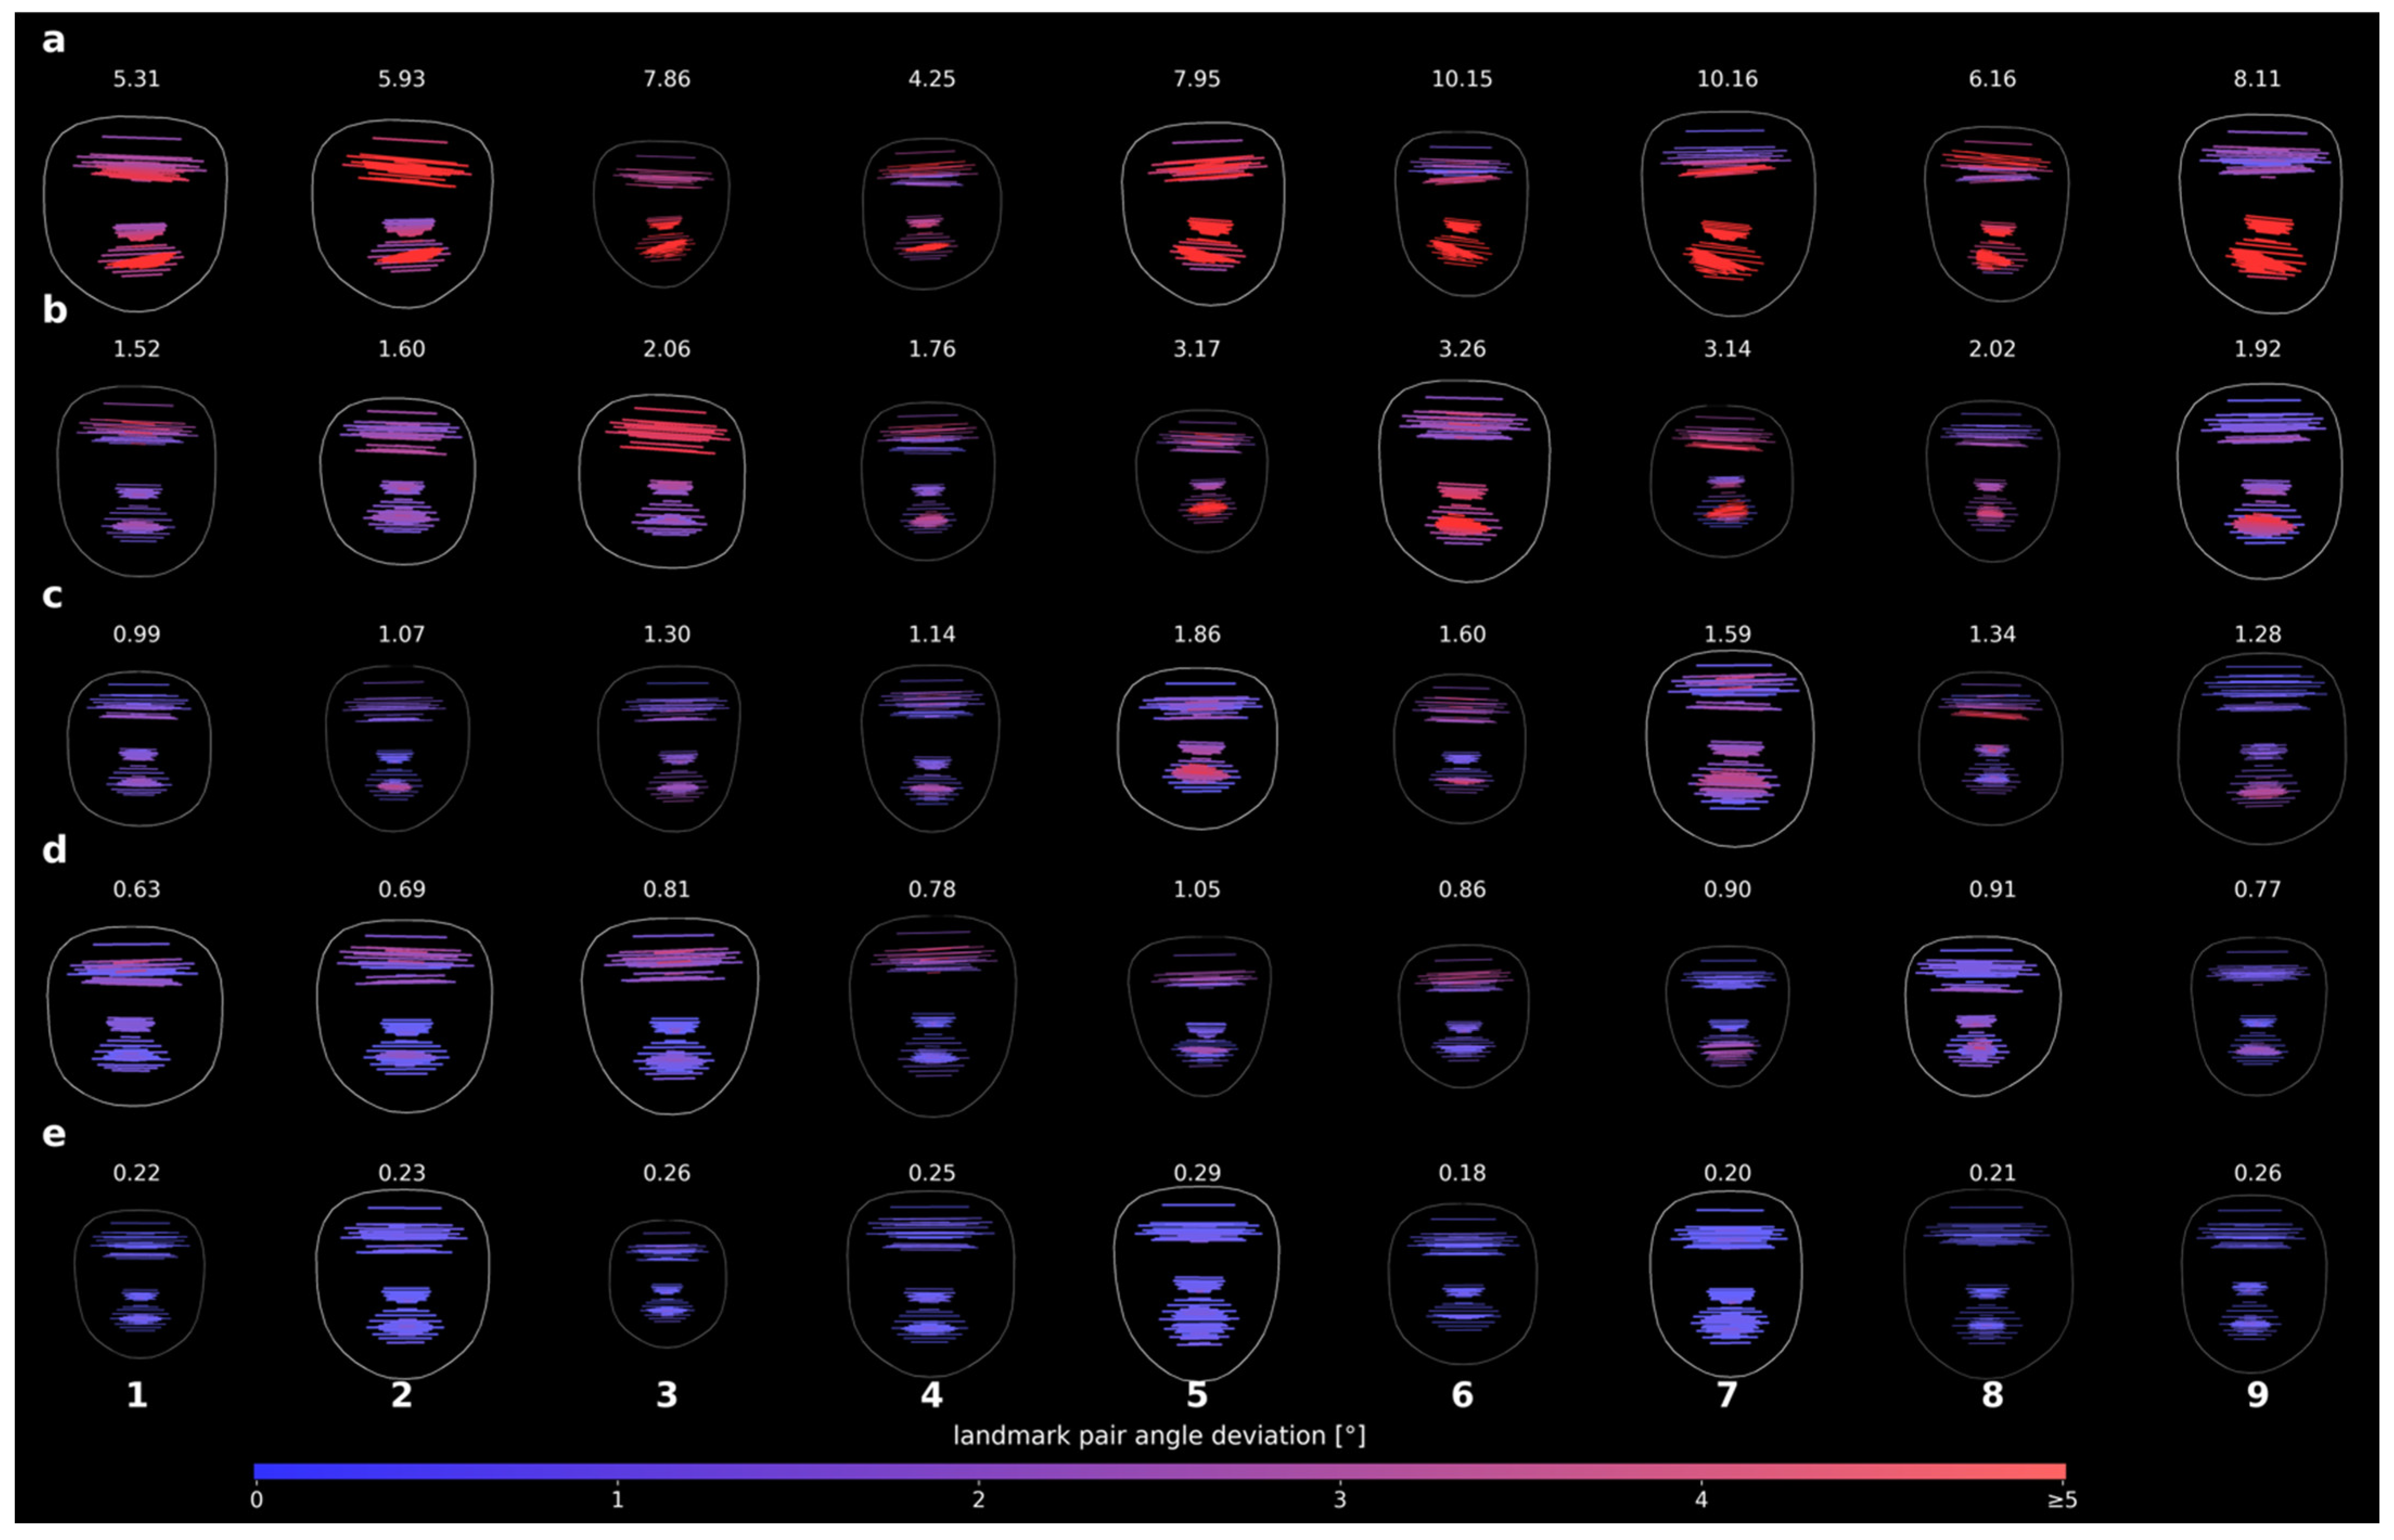This screenshot has height=1540, width=2394.
Task: Click column number 1 at bottom
Action: [x=137, y=1394]
